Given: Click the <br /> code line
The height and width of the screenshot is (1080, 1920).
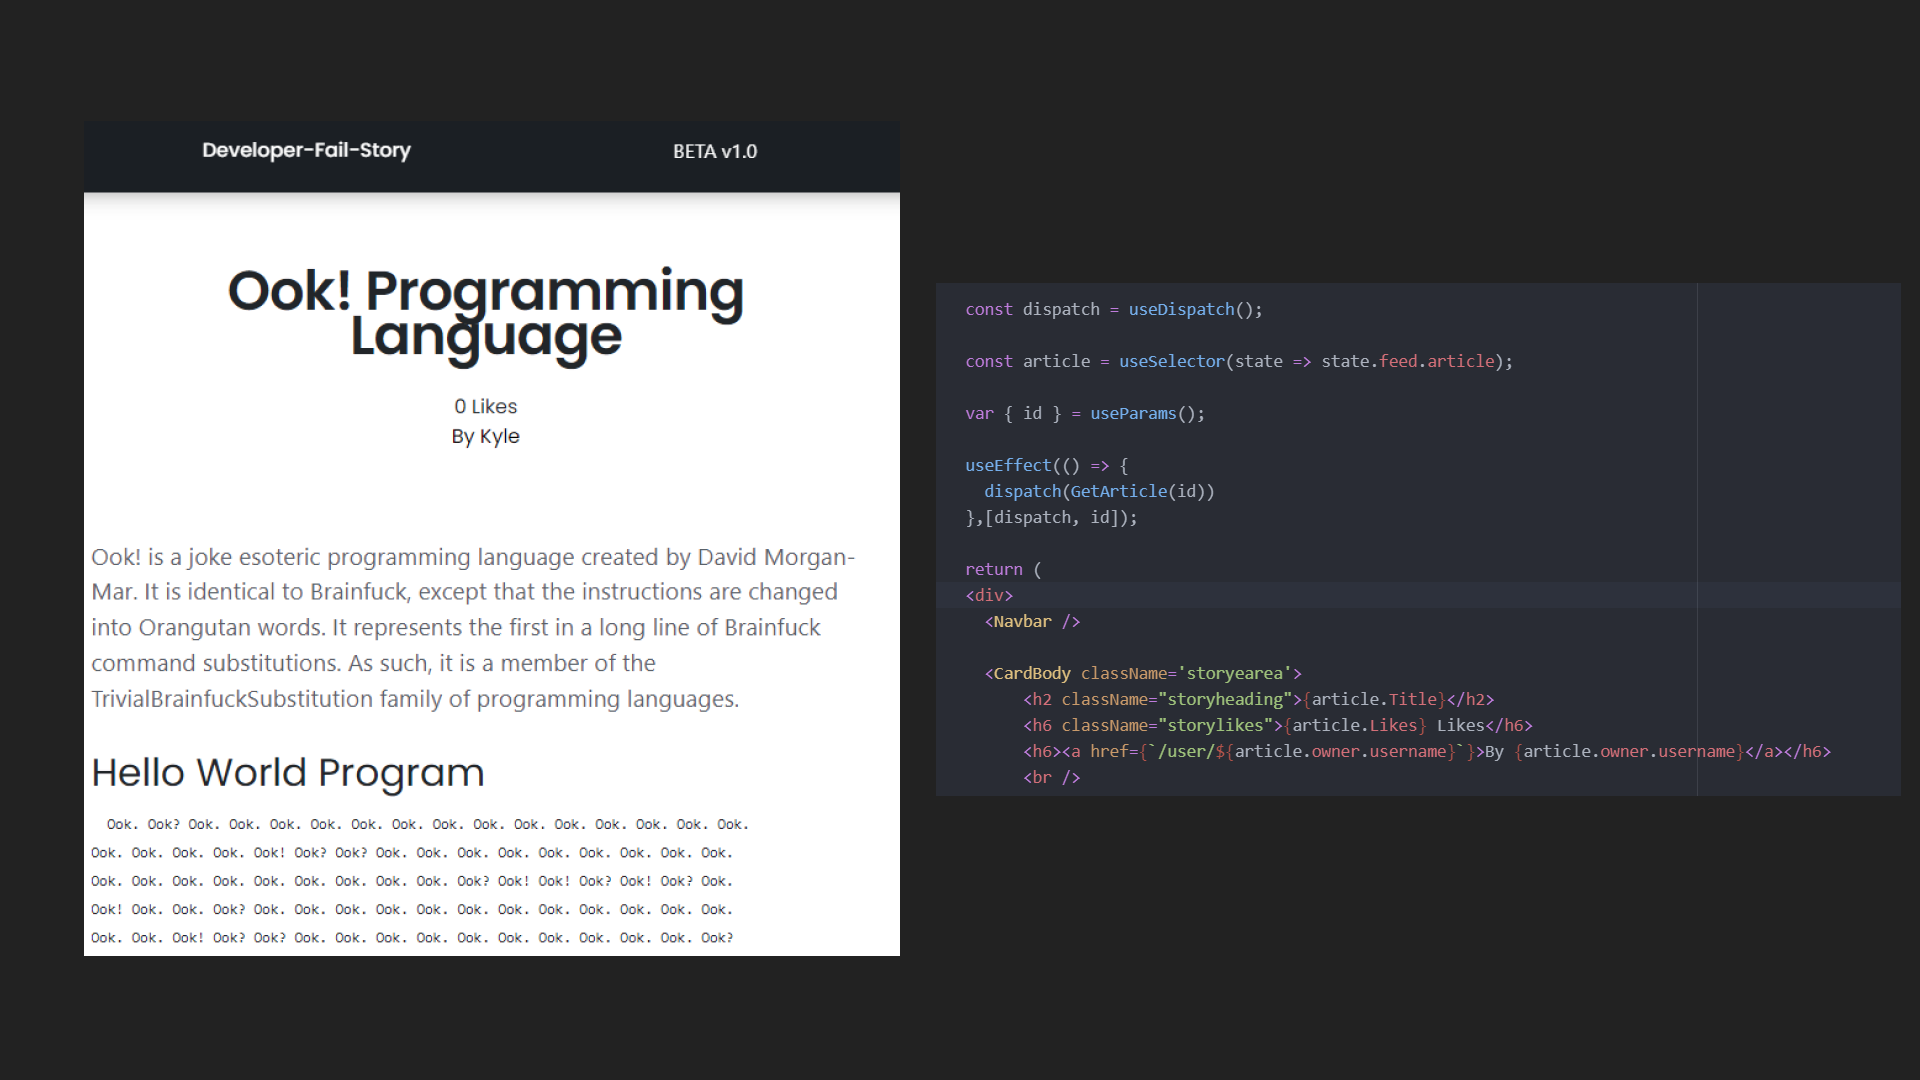Looking at the screenshot, I should (x=1052, y=777).
